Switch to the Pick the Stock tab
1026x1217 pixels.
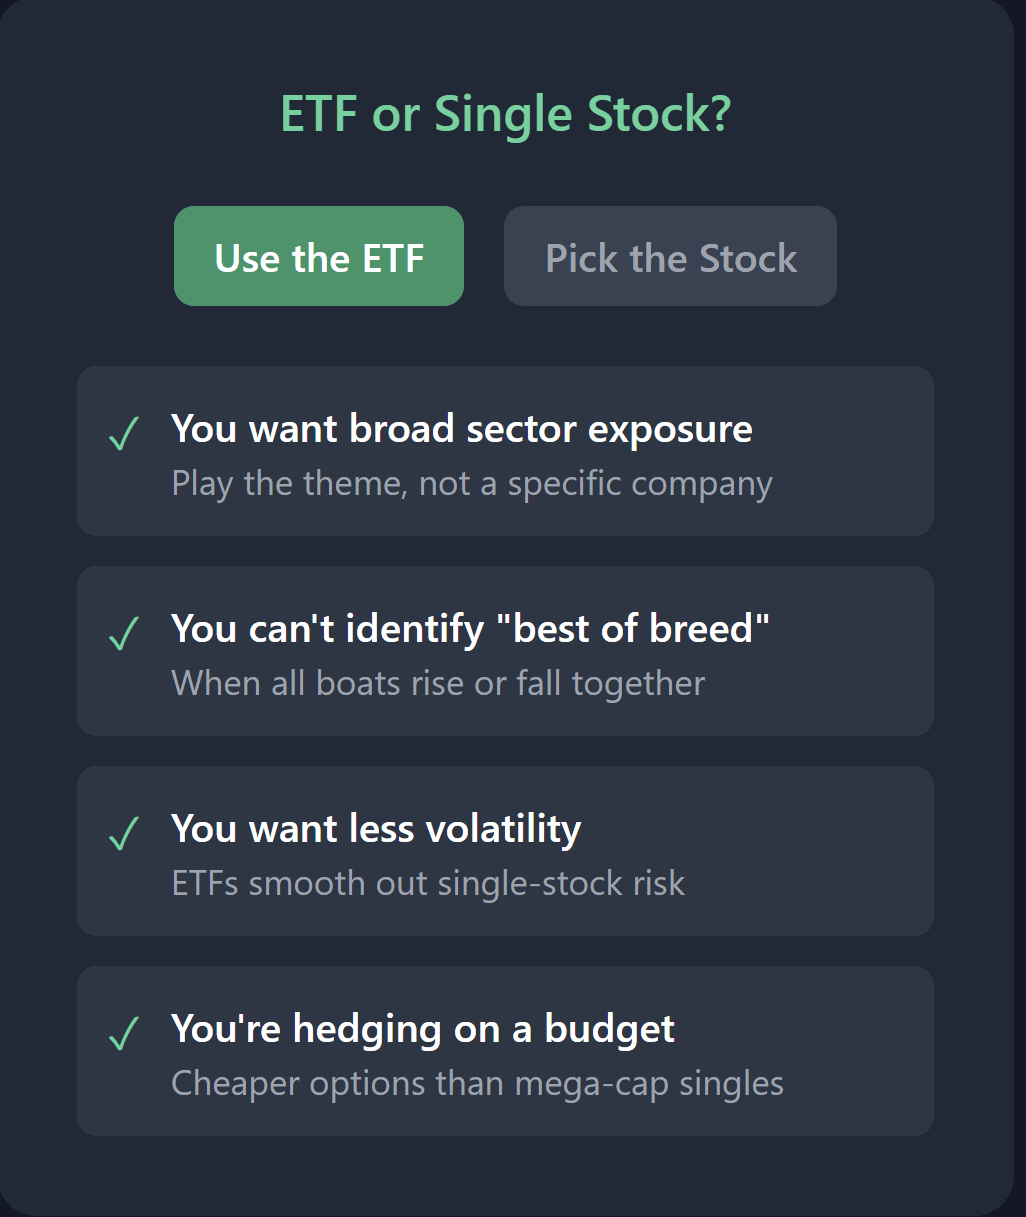click(670, 256)
